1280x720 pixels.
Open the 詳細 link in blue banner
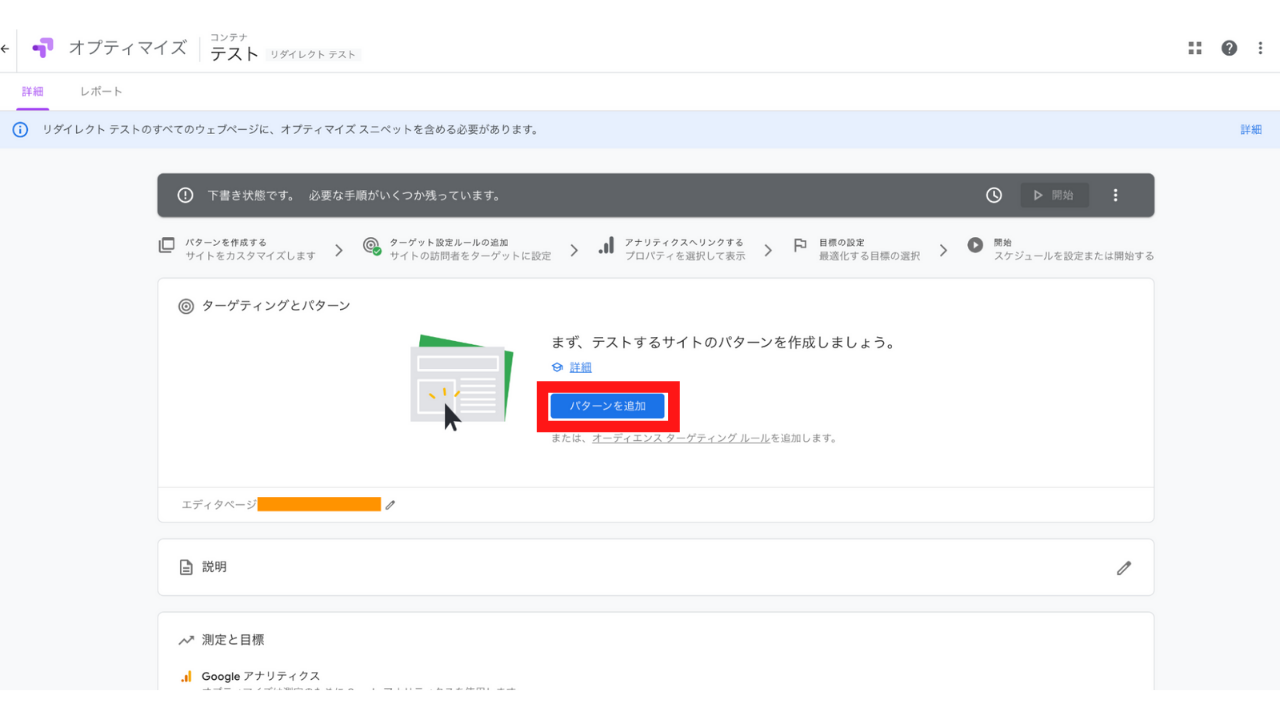coord(1251,130)
